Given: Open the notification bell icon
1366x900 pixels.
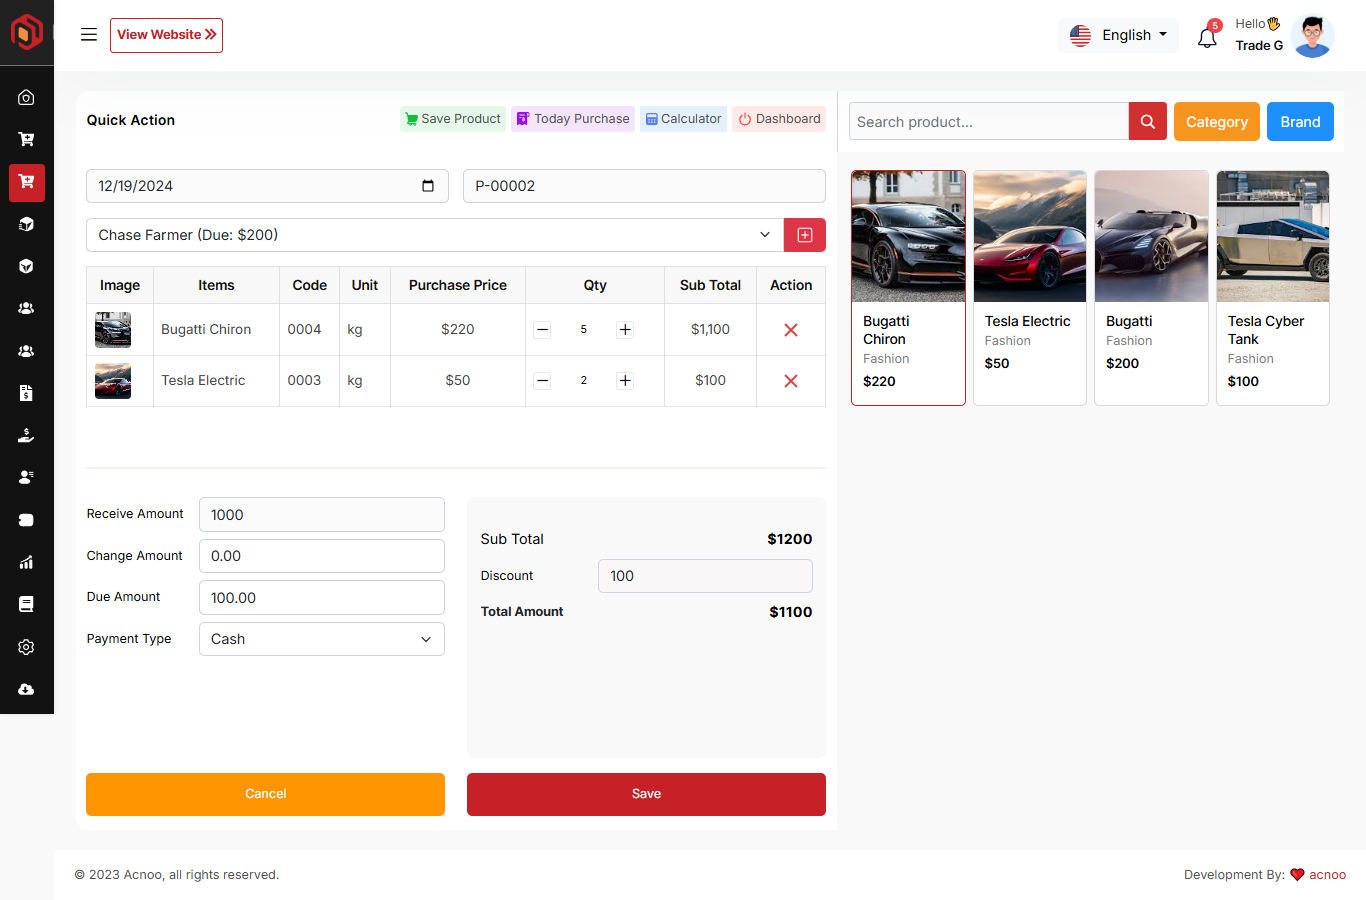Looking at the screenshot, I should [x=1207, y=38].
